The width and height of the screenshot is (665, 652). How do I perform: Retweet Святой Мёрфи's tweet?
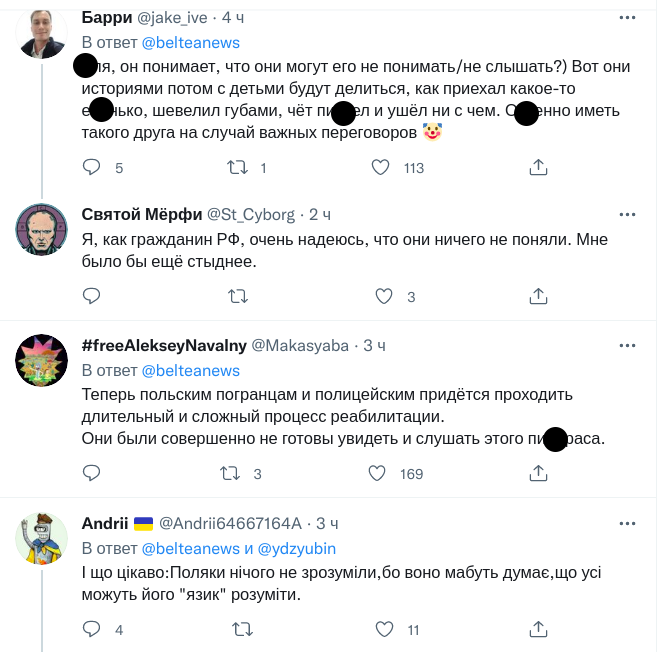[238, 296]
